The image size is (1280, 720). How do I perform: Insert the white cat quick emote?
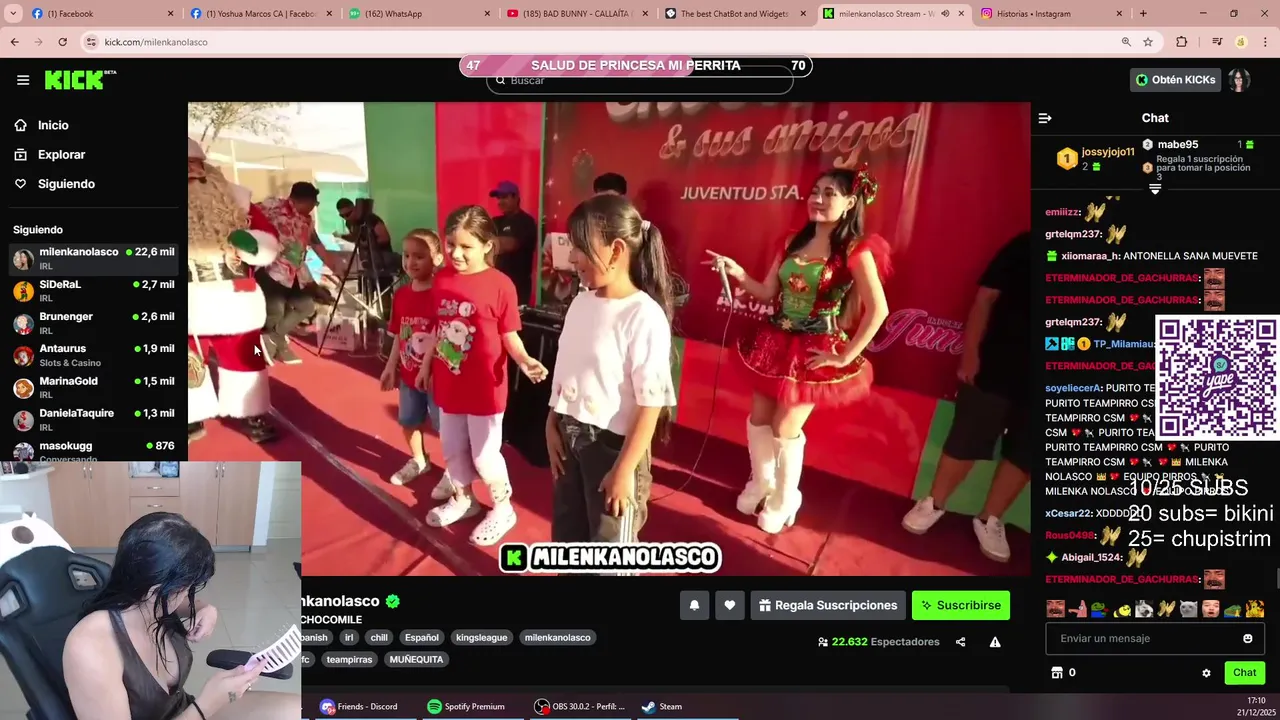(1188, 608)
